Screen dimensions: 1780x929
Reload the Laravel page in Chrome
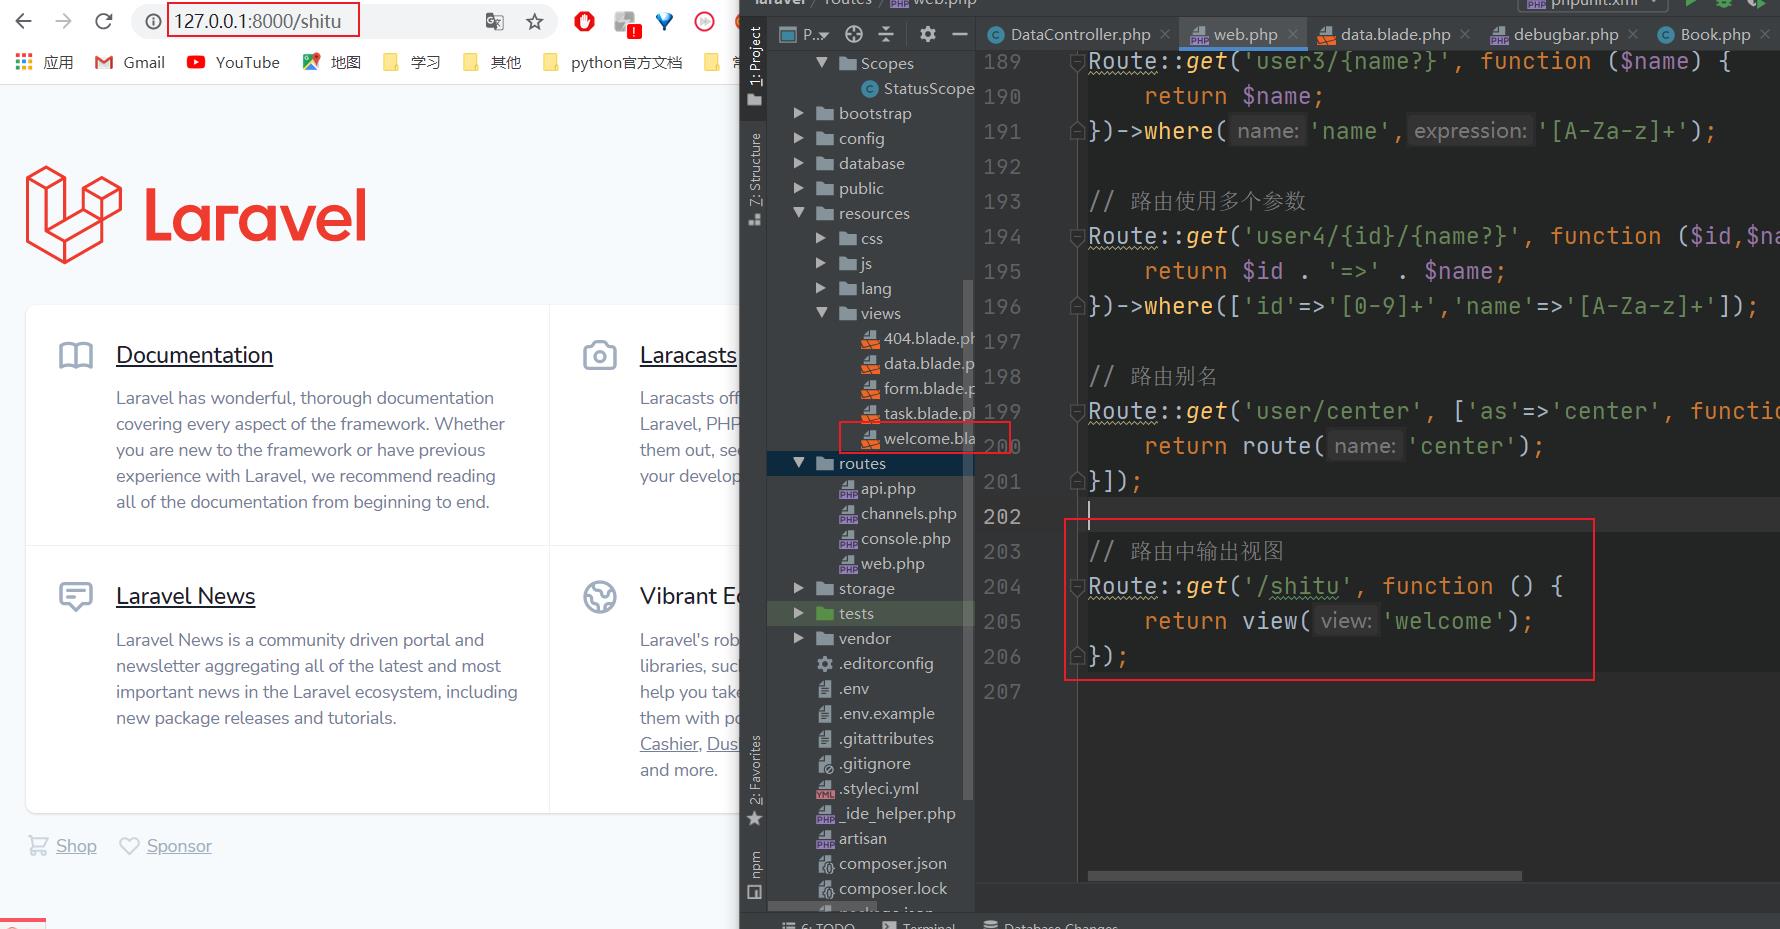103,21
